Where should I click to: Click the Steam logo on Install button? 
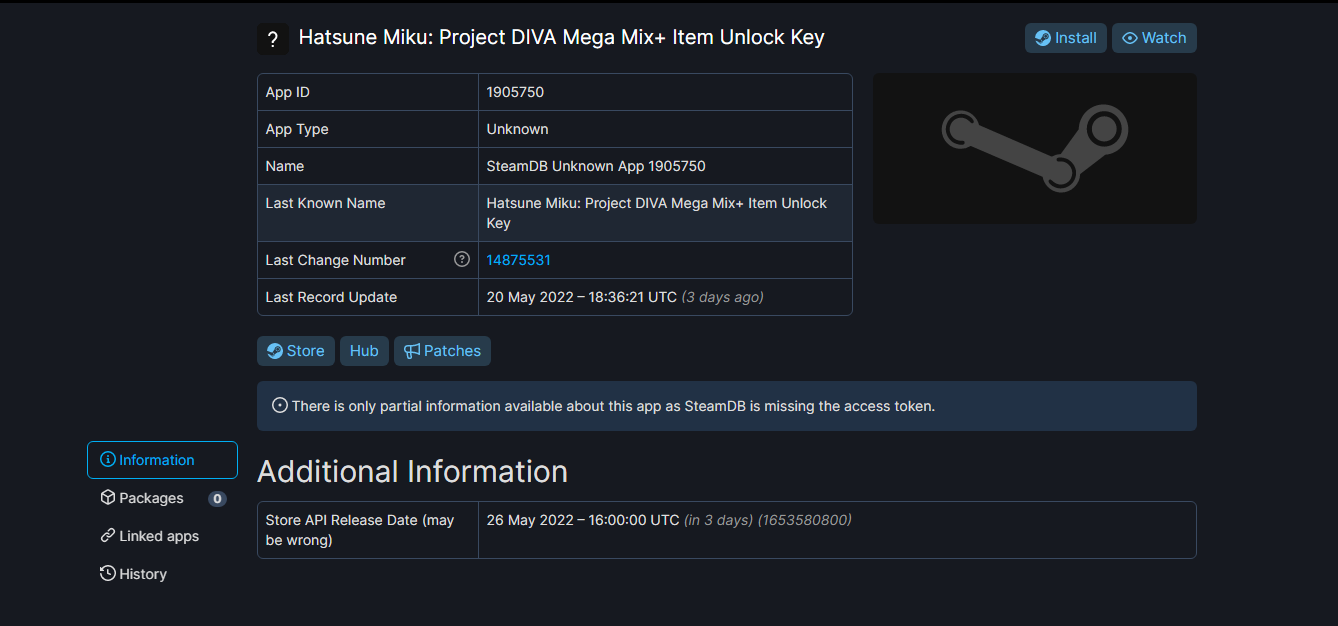click(1043, 38)
